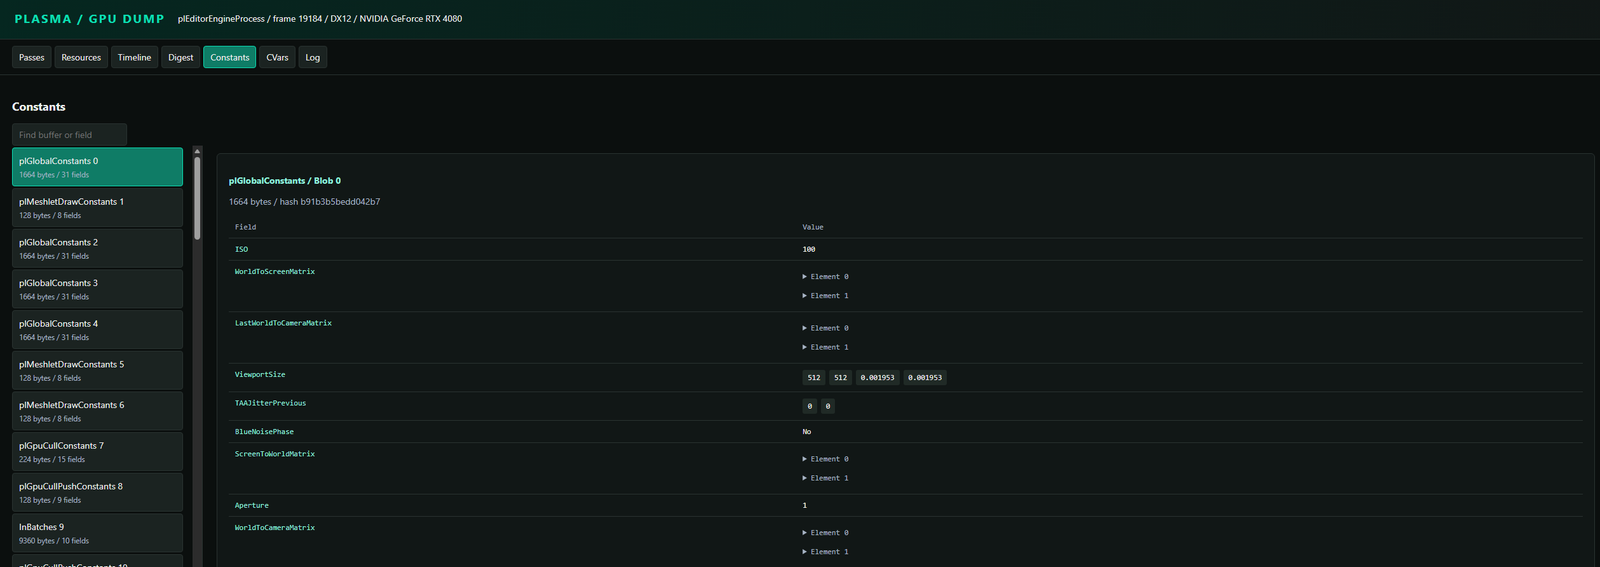Click the WorldToScreenMatrix field name
Screen dimensions: 1600x567
[275, 271]
